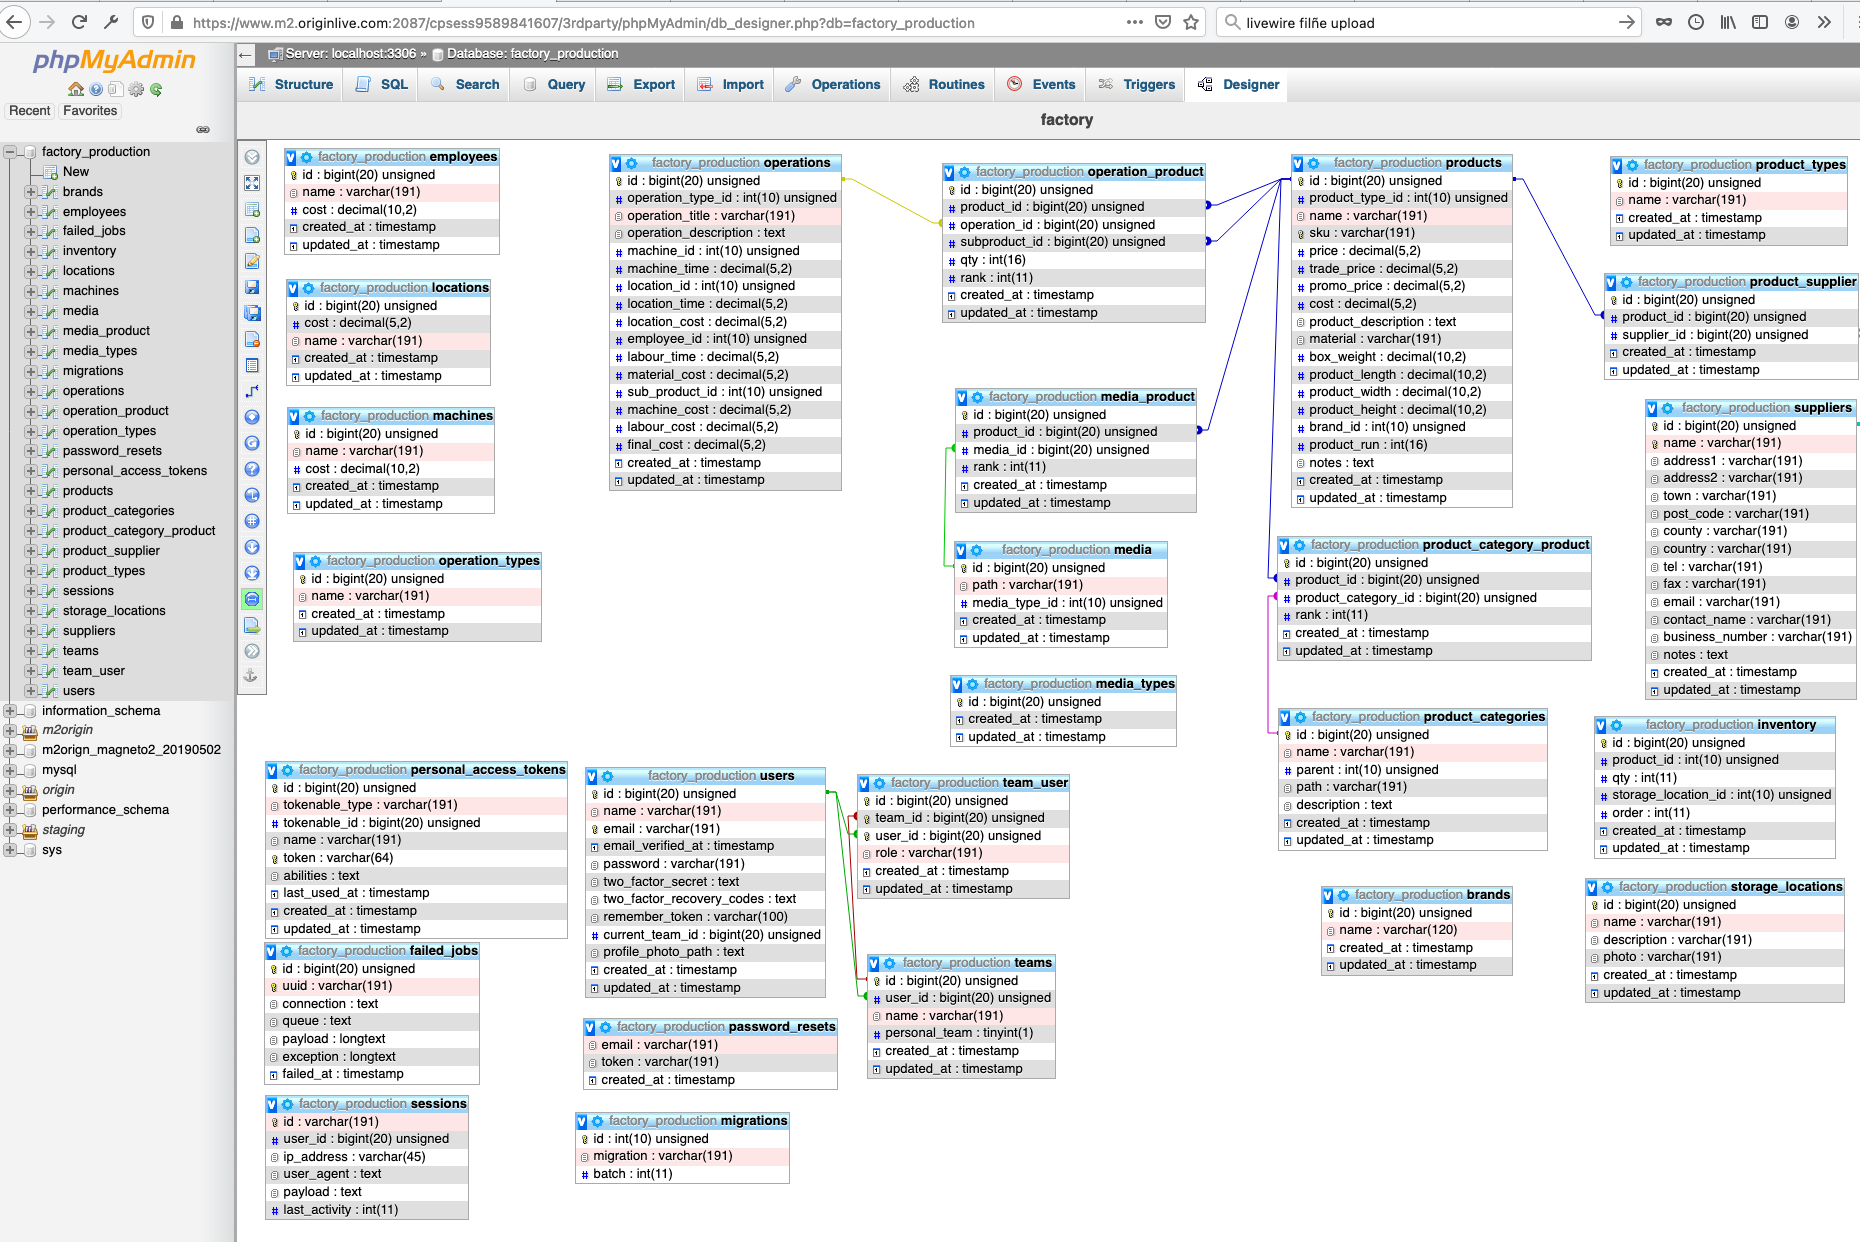Collapse brands table with its V toggle
Image resolution: width=1860 pixels, height=1242 pixels.
click(1328, 895)
